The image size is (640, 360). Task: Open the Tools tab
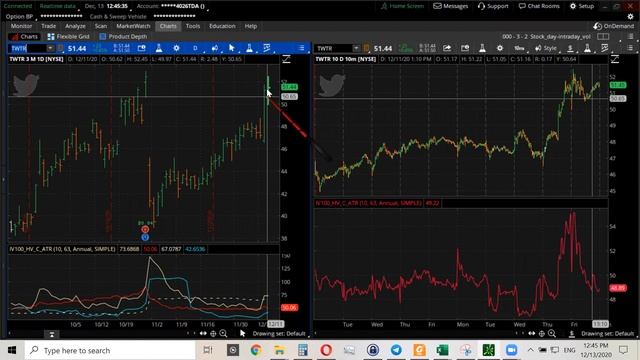[x=193, y=26]
